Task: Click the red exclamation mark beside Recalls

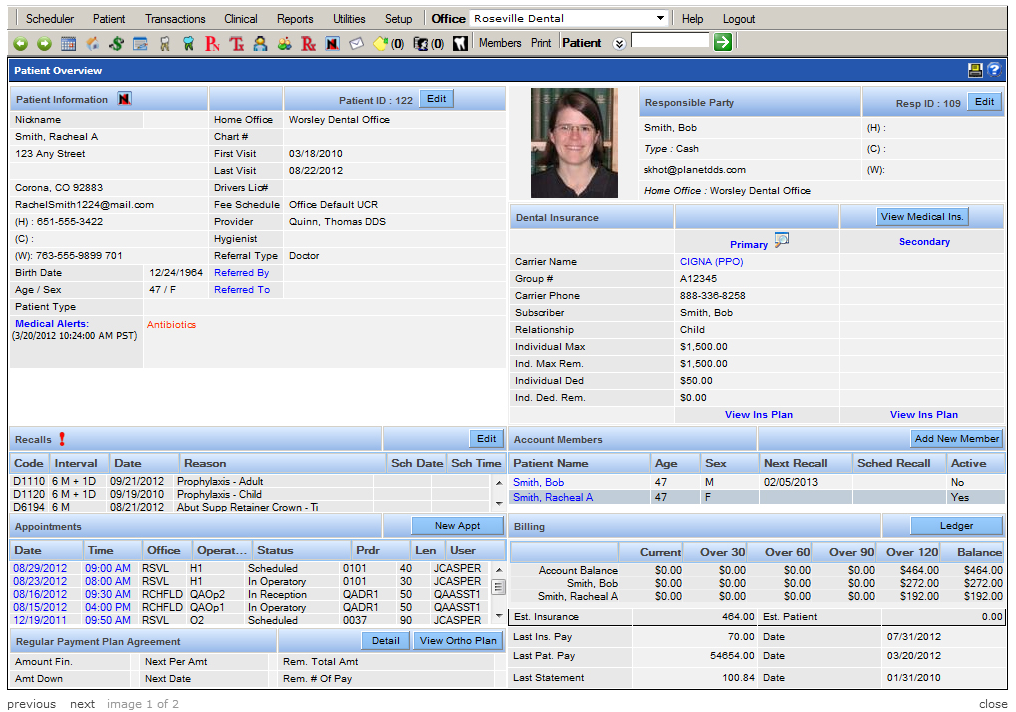Action: [x=62, y=439]
